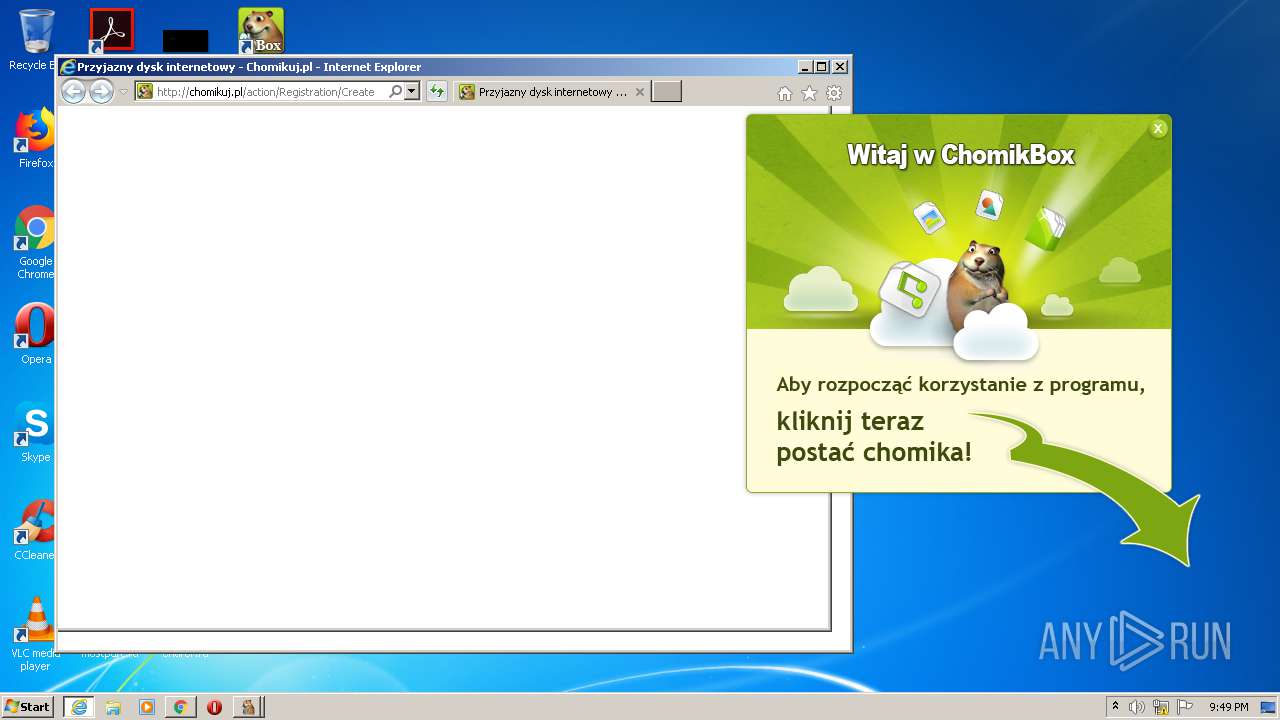
Task: Open the Firefox desktop shortcut
Action: (36, 138)
